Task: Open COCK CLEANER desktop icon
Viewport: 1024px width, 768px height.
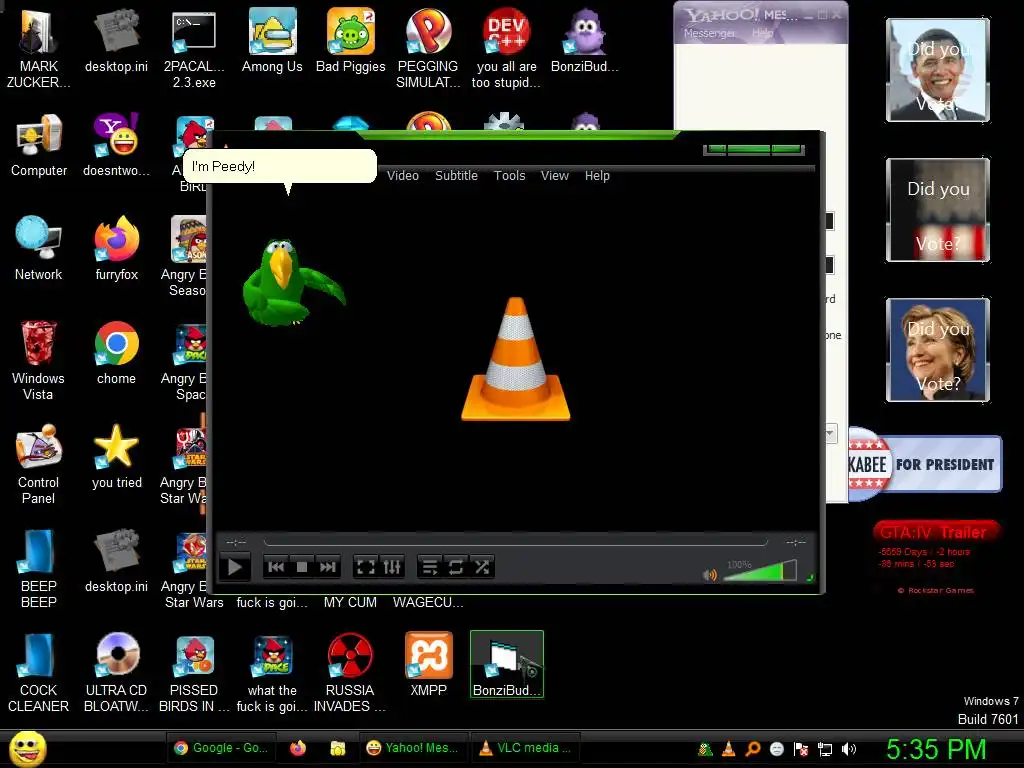Action: pos(38,673)
